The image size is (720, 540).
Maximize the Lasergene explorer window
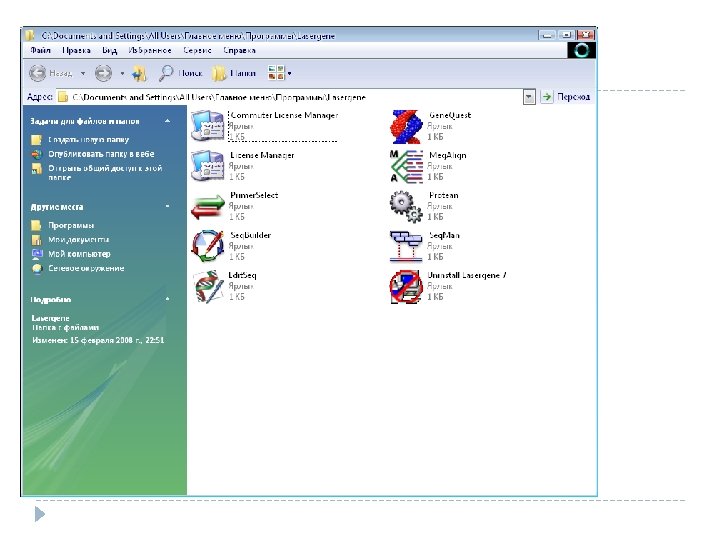pos(567,35)
